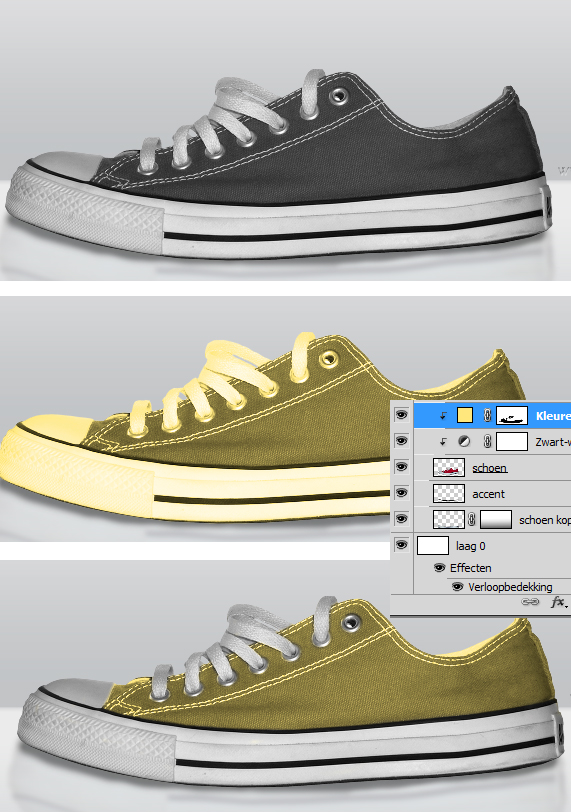Select the schoen layer thumbnail

click(449, 467)
